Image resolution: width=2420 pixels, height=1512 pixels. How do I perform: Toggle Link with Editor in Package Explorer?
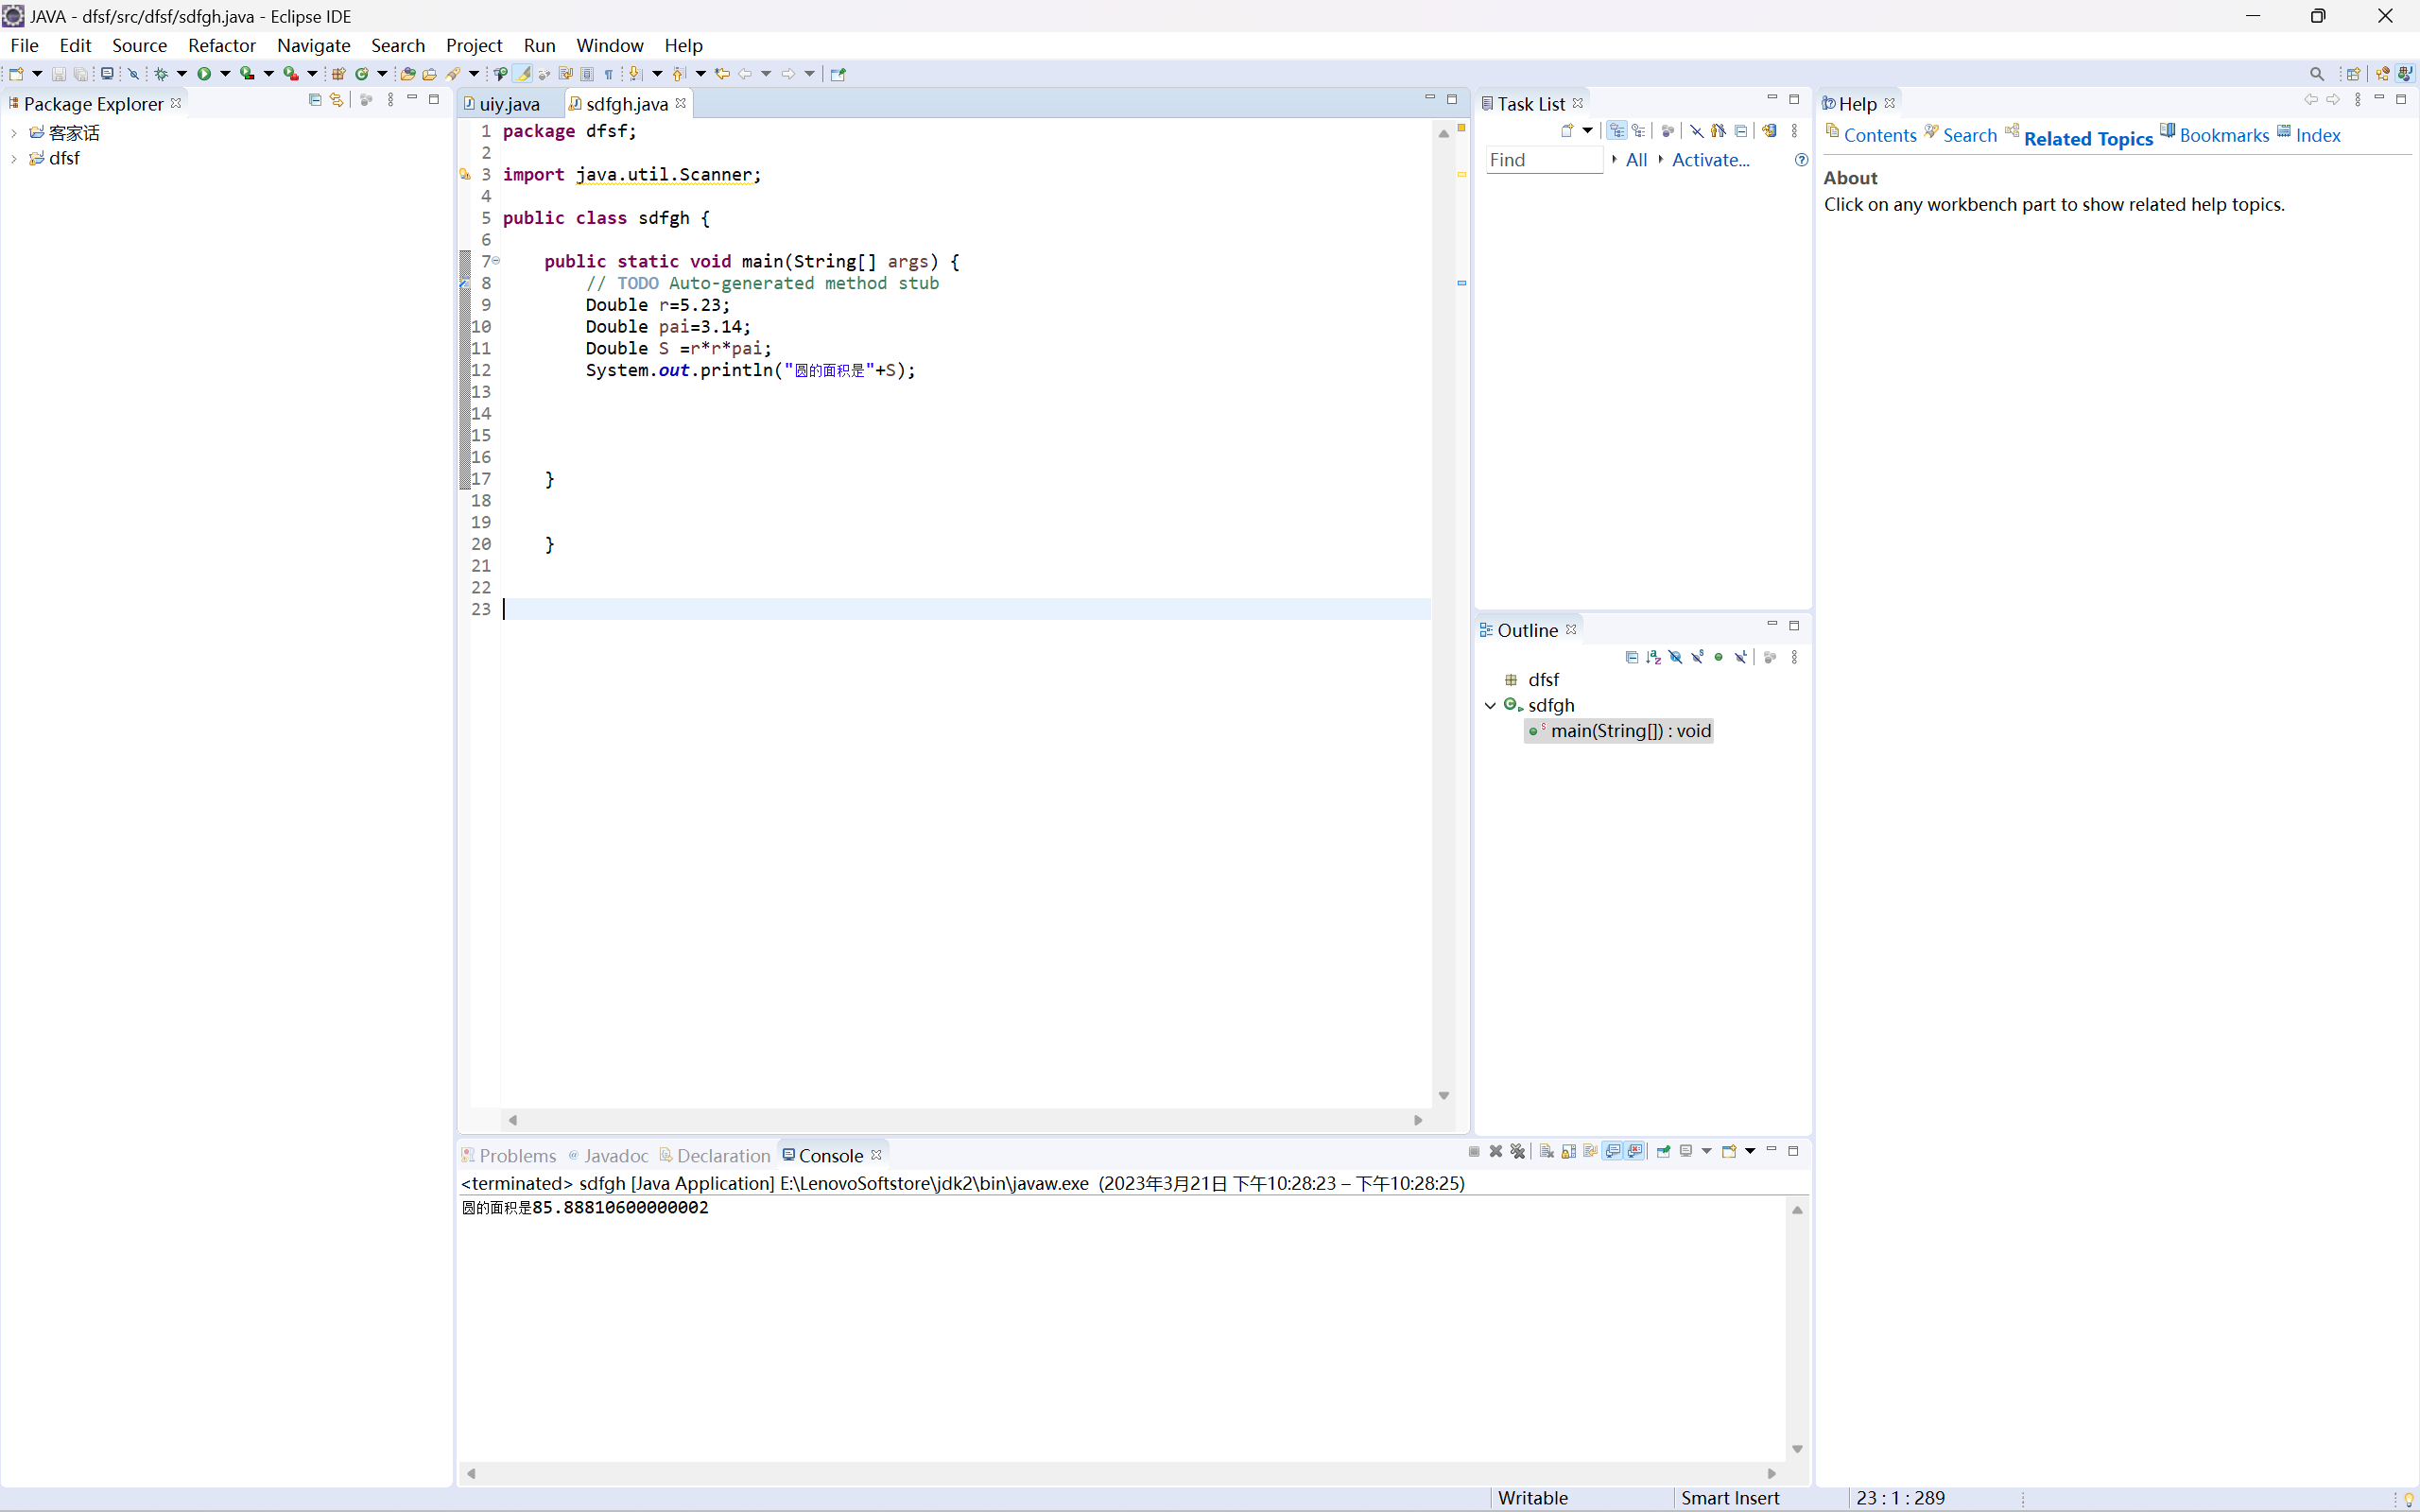tap(337, 100)
